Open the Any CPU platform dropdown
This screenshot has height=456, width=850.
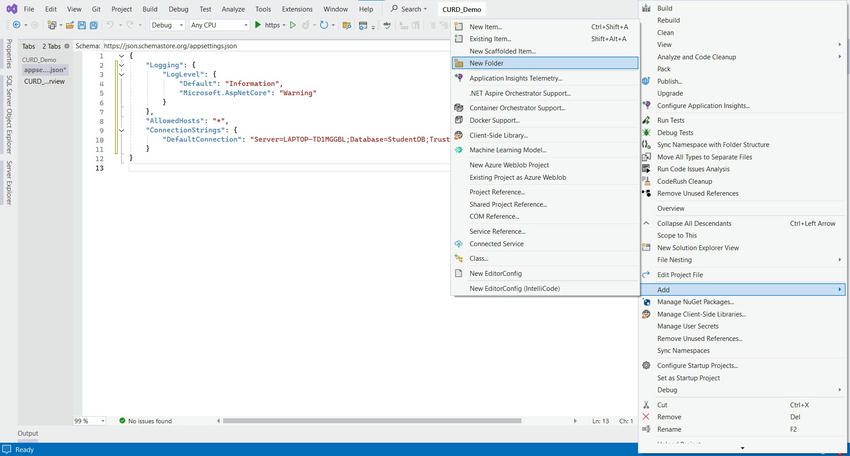coord(218,25)
